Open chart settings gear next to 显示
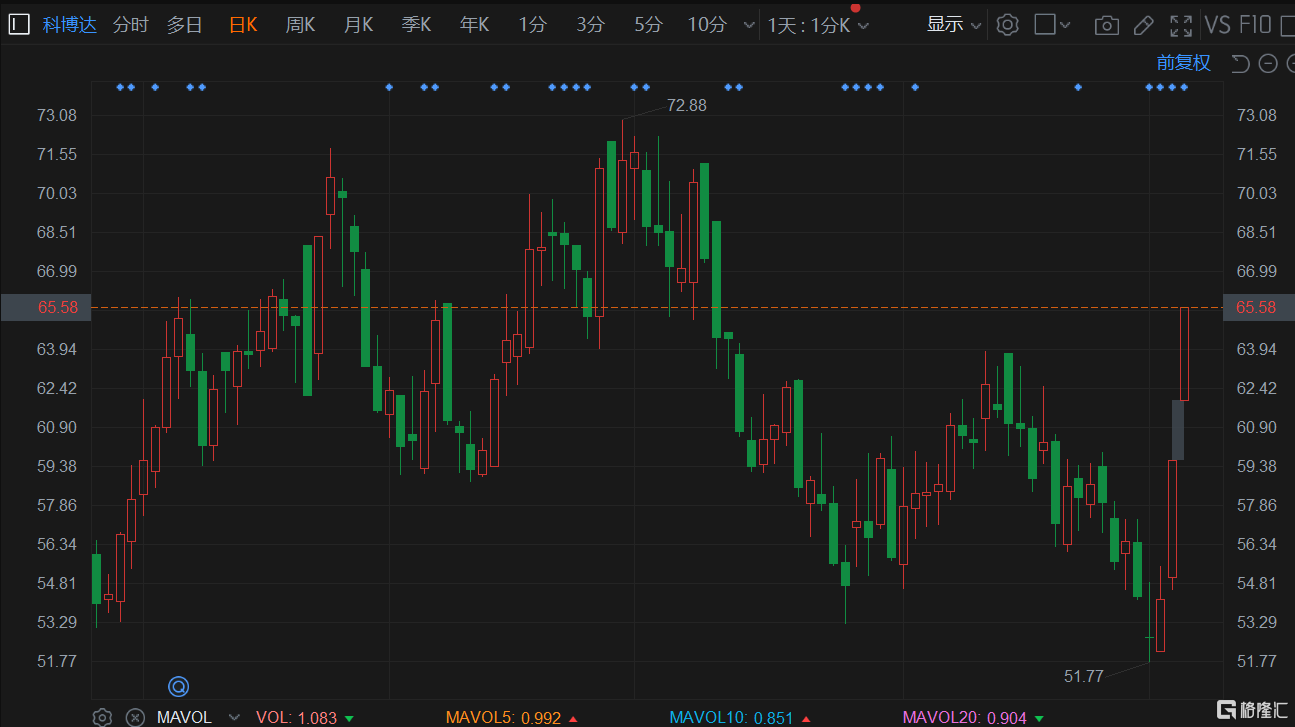 (1008, 25)
